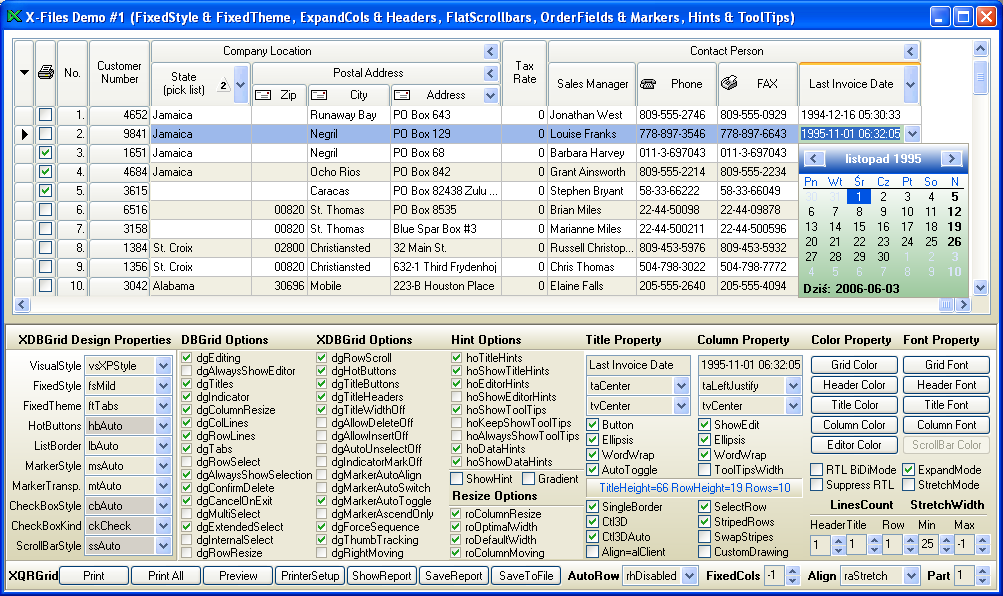Check the checkbox in row 1
Screen dimensions: 1003x596
point(45,115)
